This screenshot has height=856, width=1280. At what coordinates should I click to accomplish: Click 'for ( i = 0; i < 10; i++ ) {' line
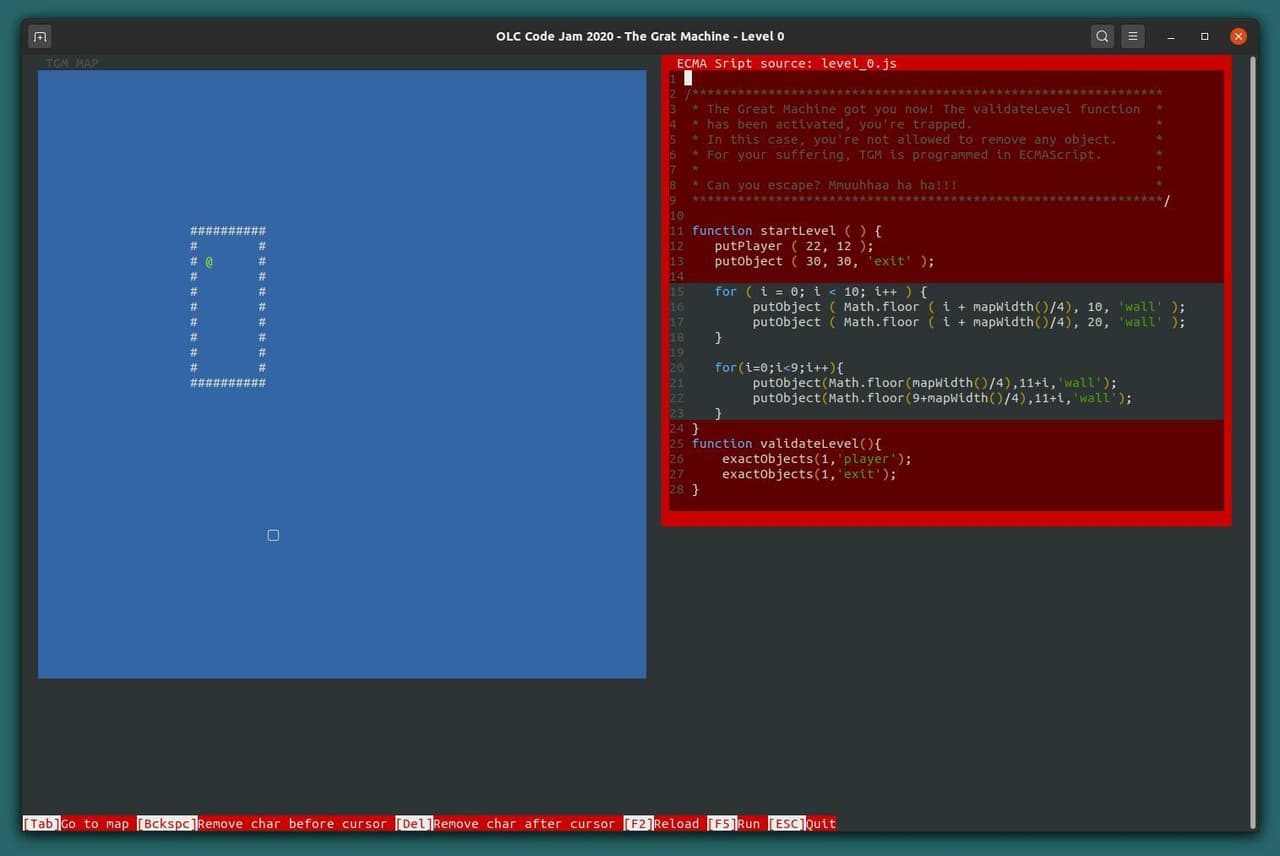pyautogui.click(x=821, y=292)
